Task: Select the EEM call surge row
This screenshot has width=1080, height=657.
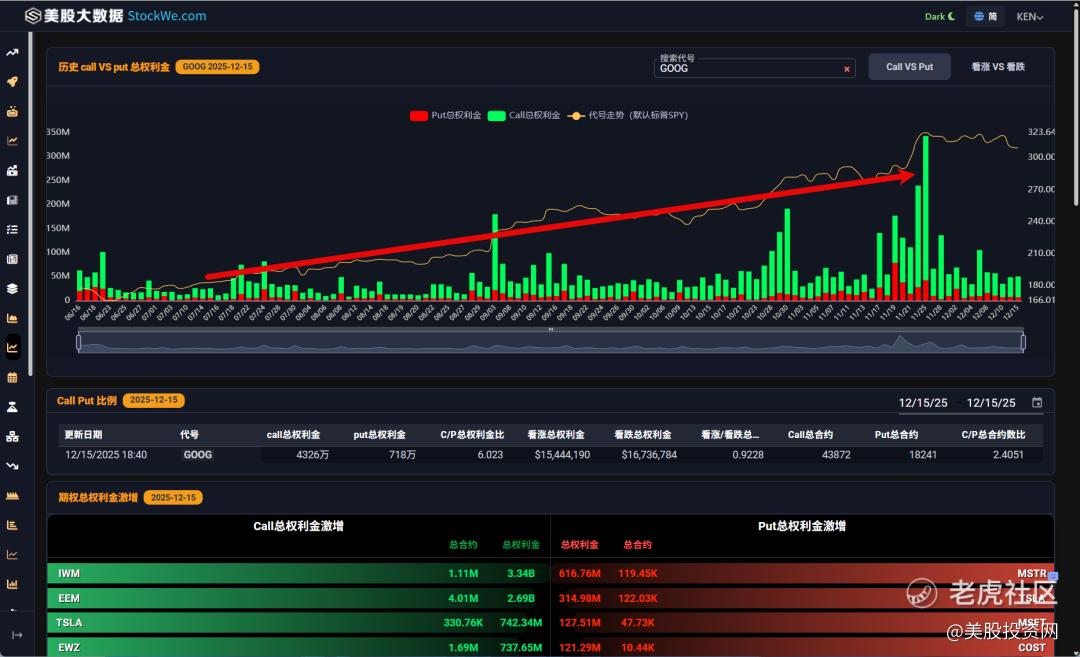Action: (298, 598)
